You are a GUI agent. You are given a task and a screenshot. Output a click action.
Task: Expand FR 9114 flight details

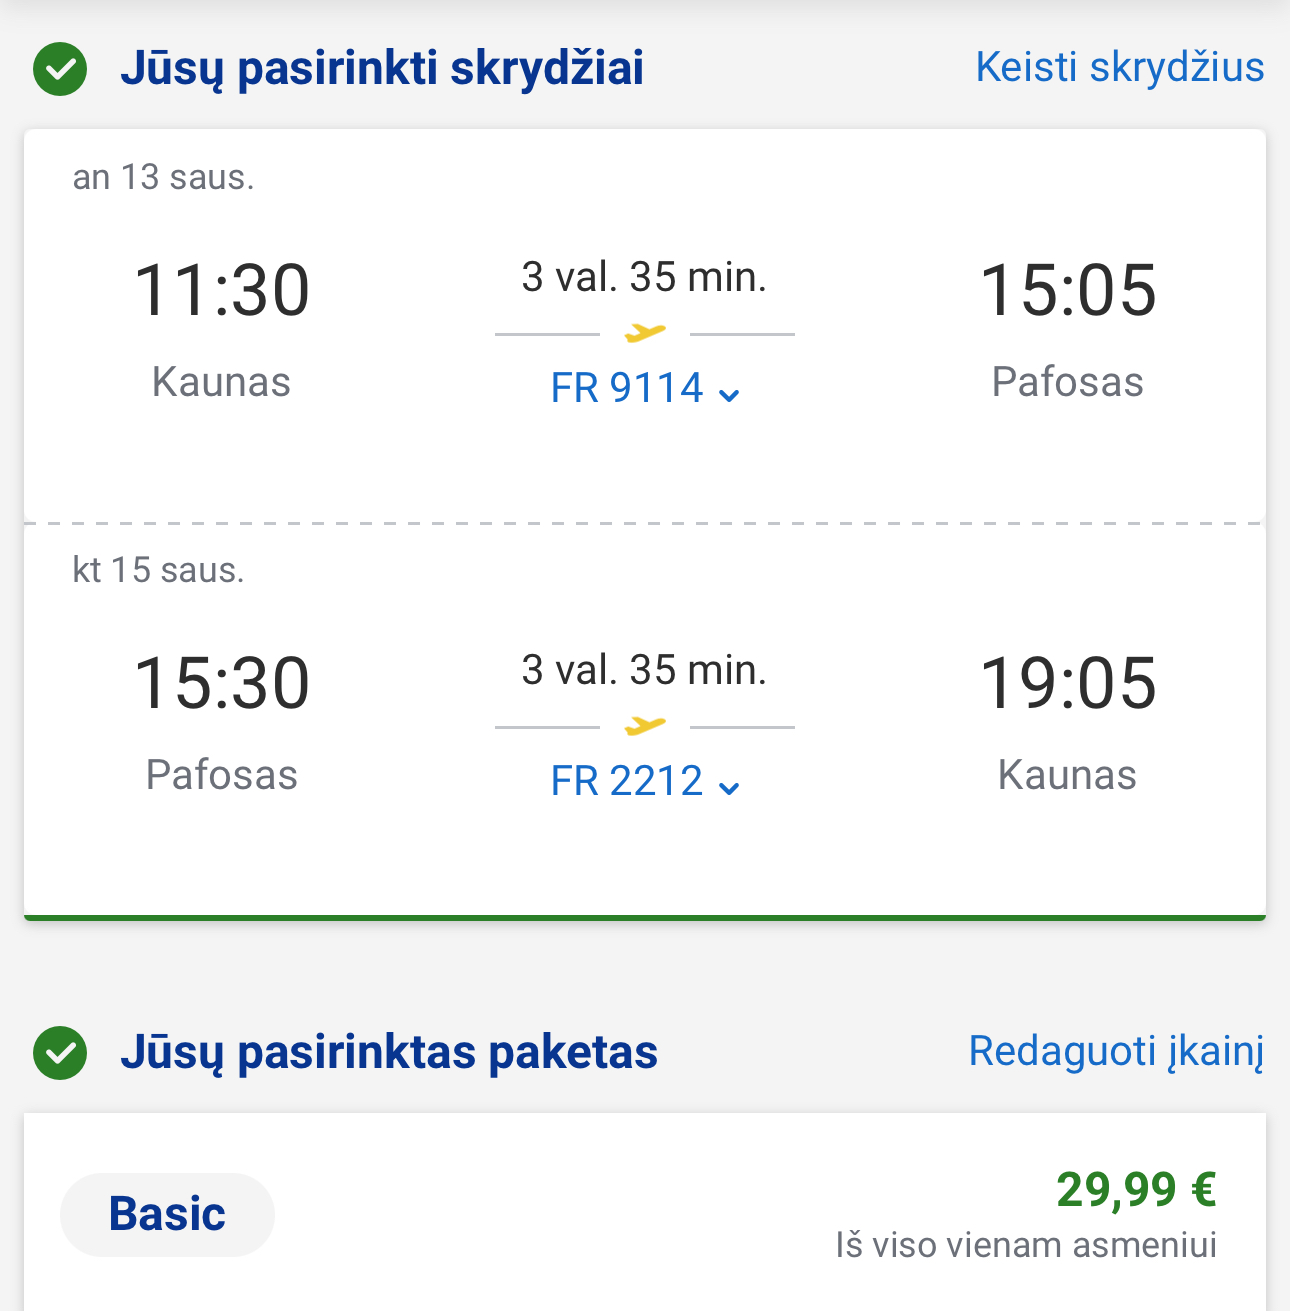tap(645, 389)
